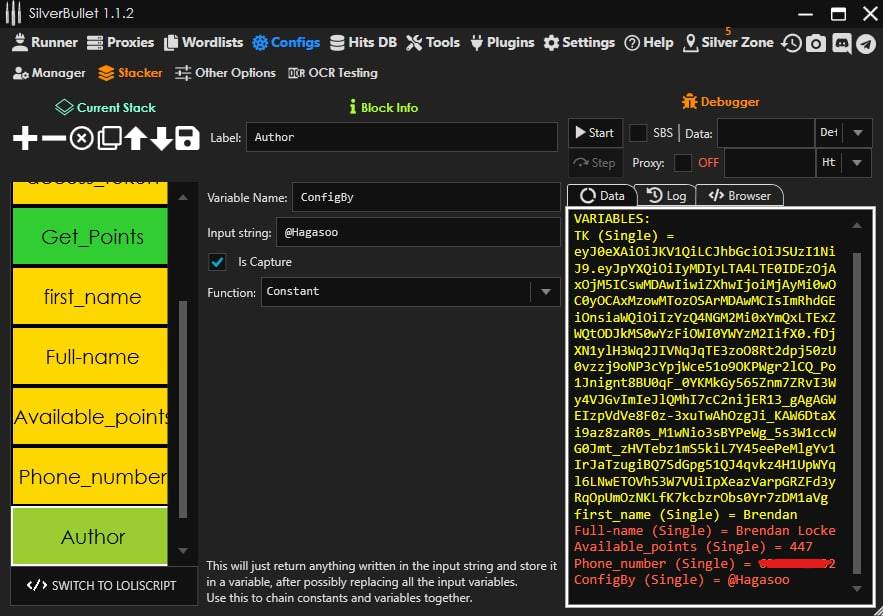Enable the SBS checkbox
The image size is (883, 616).
click(x=638, y=132)
